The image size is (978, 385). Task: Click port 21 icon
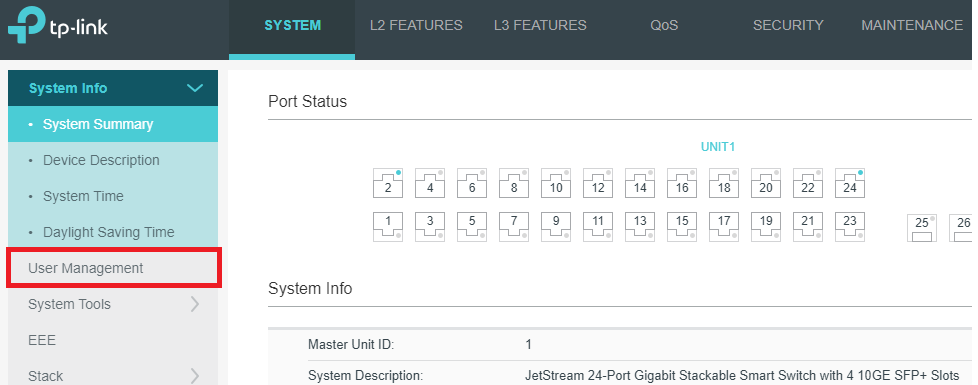click(x=808, y=227)
